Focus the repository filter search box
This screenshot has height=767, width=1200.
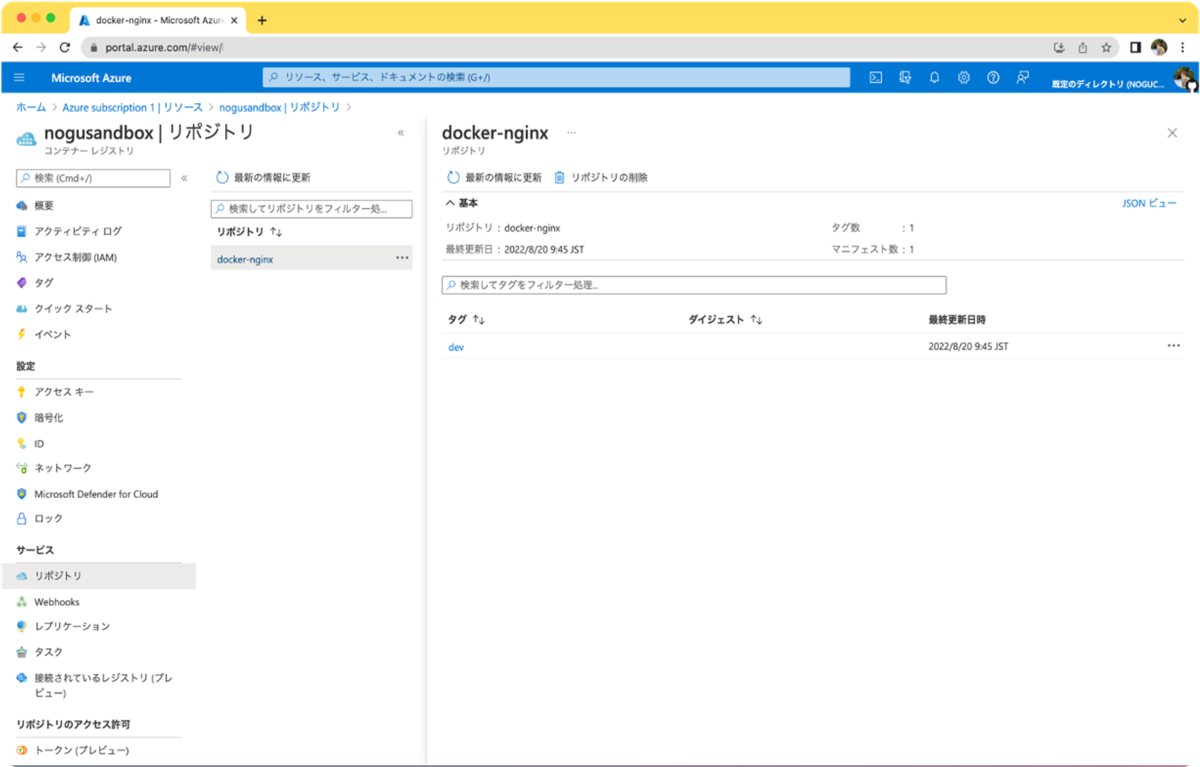[x=312, y=209]
